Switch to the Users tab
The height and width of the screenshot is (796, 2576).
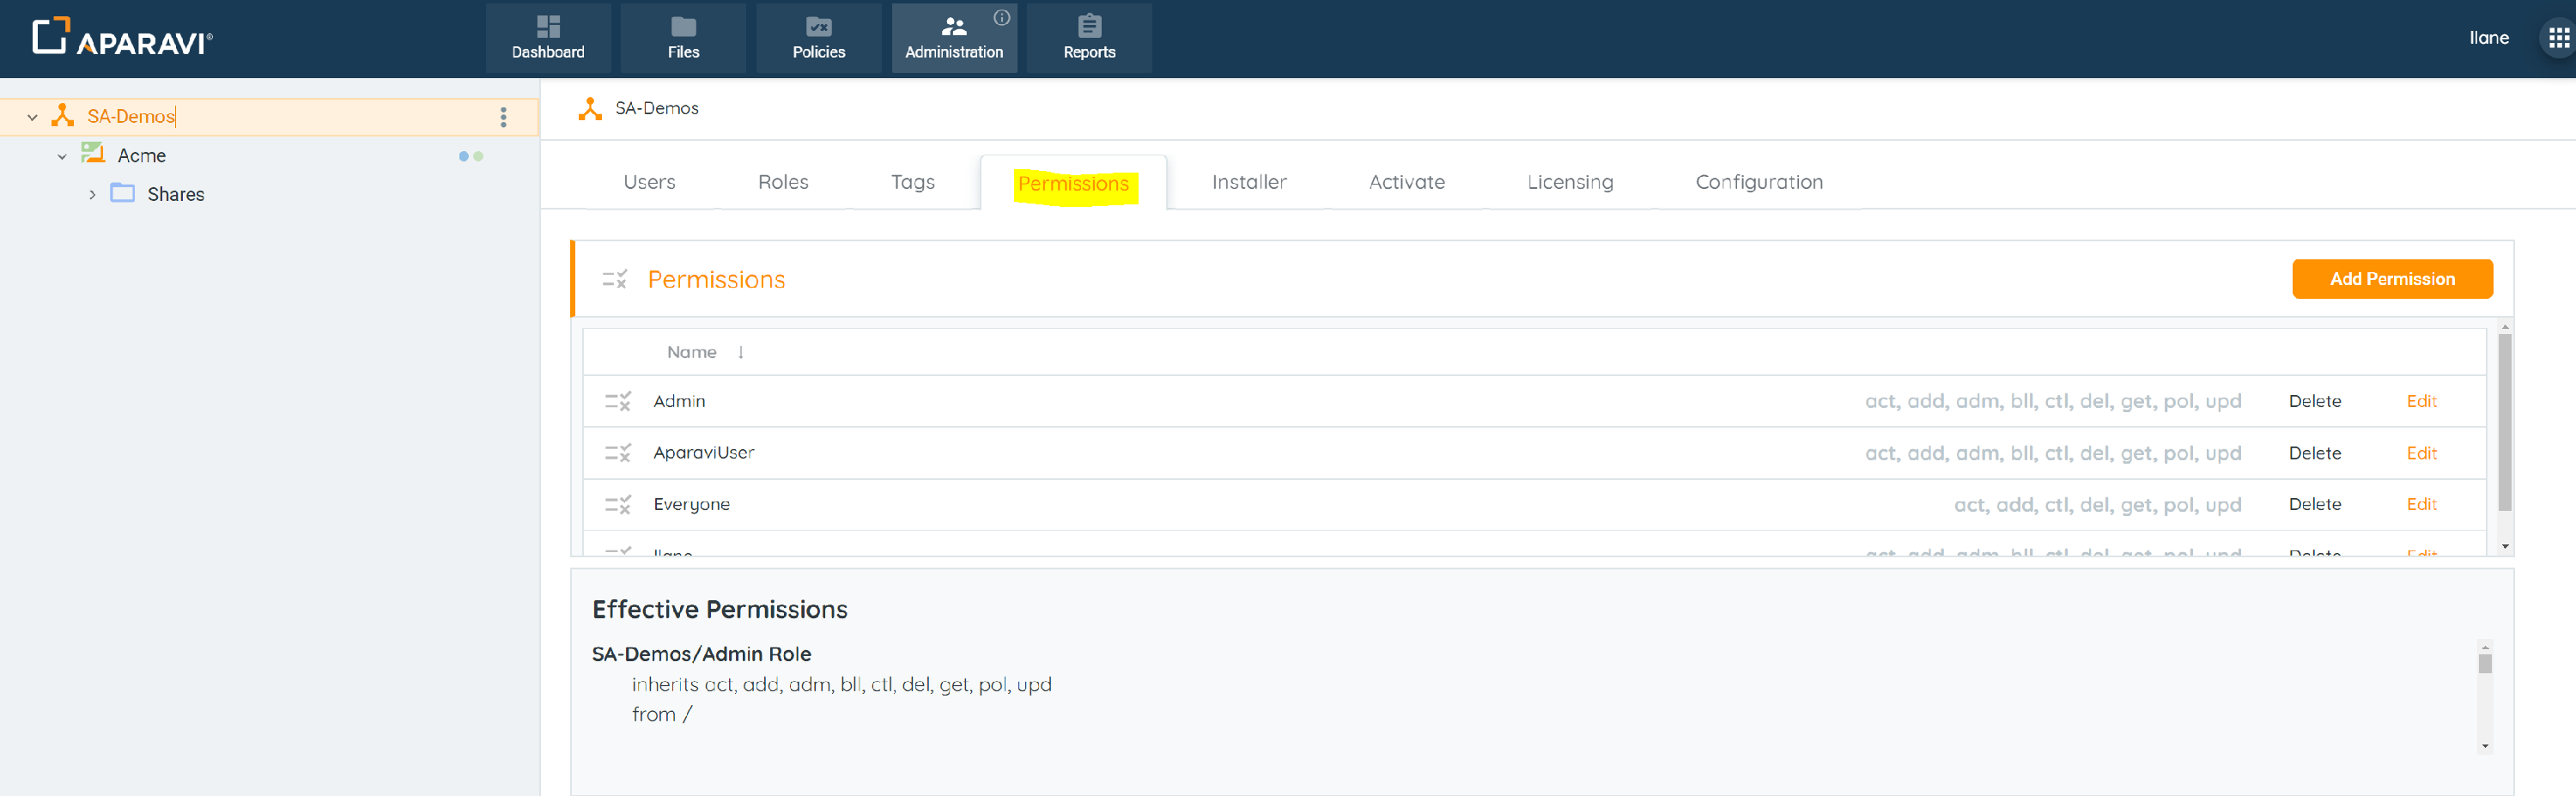(x=649, y=182)
